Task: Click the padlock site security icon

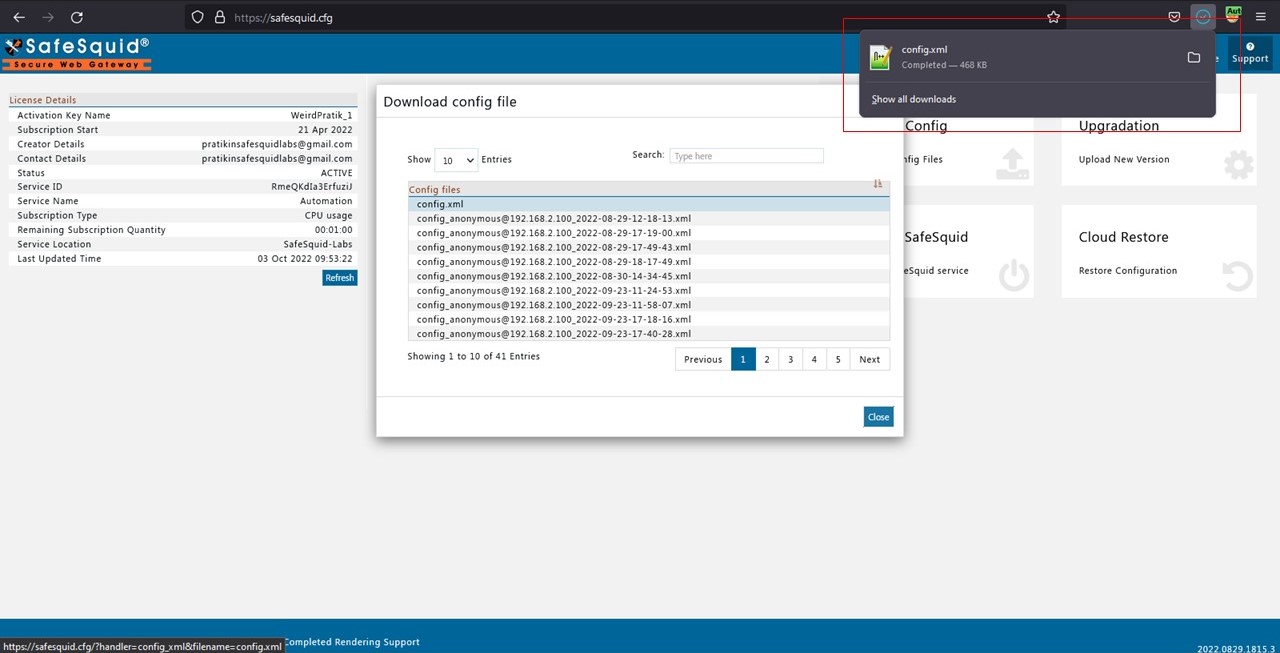Action: 220,17
